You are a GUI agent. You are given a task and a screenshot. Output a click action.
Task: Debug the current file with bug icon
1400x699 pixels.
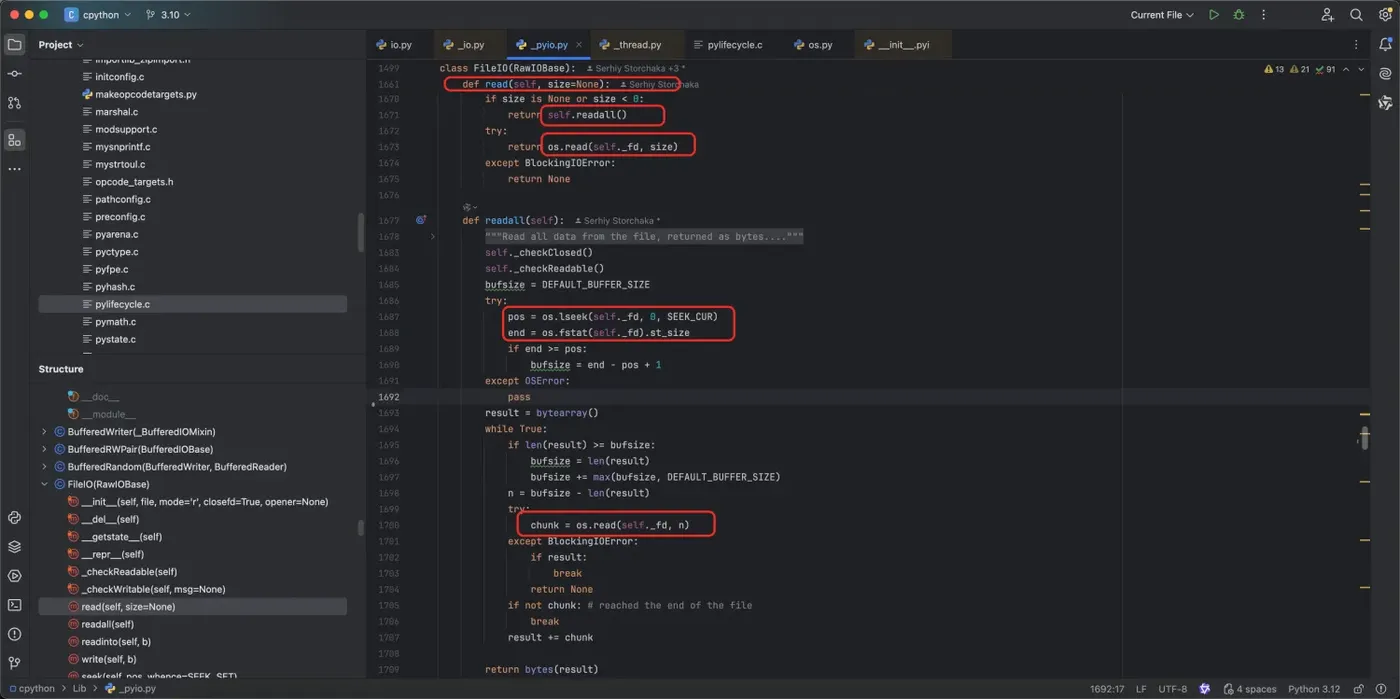point(1239,15)
